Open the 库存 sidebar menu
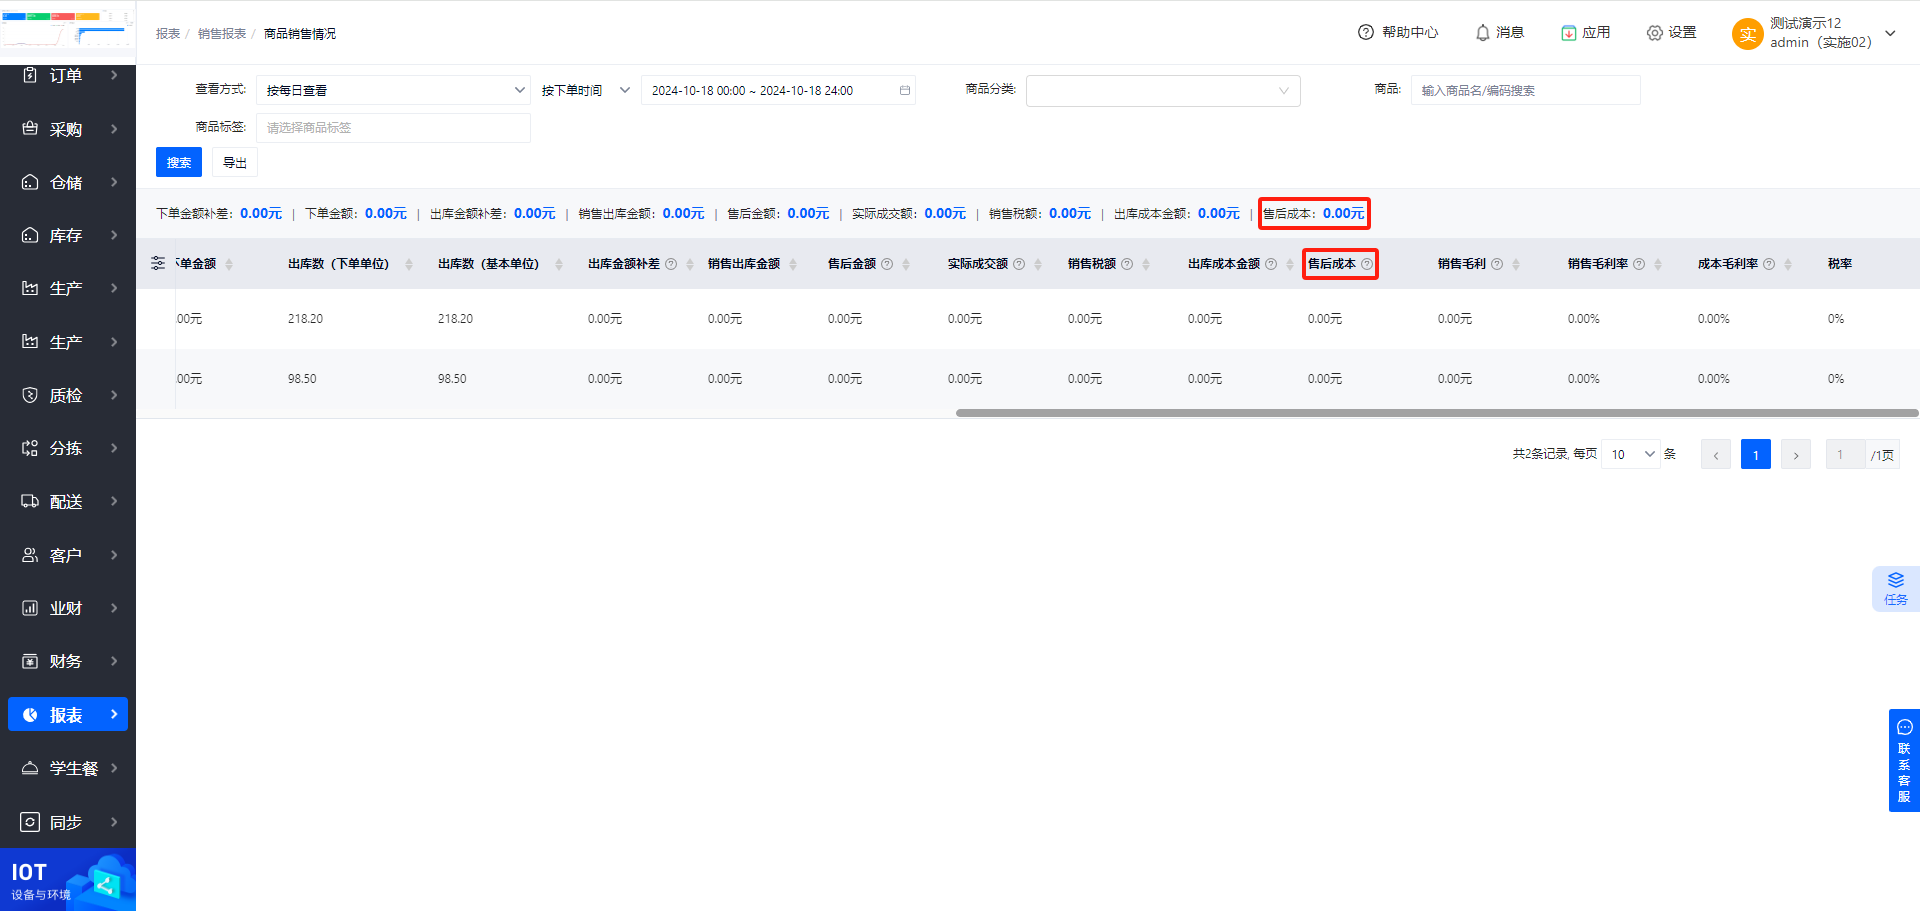Viewport: 1920px width, 911px height. [x=68, y=235]
